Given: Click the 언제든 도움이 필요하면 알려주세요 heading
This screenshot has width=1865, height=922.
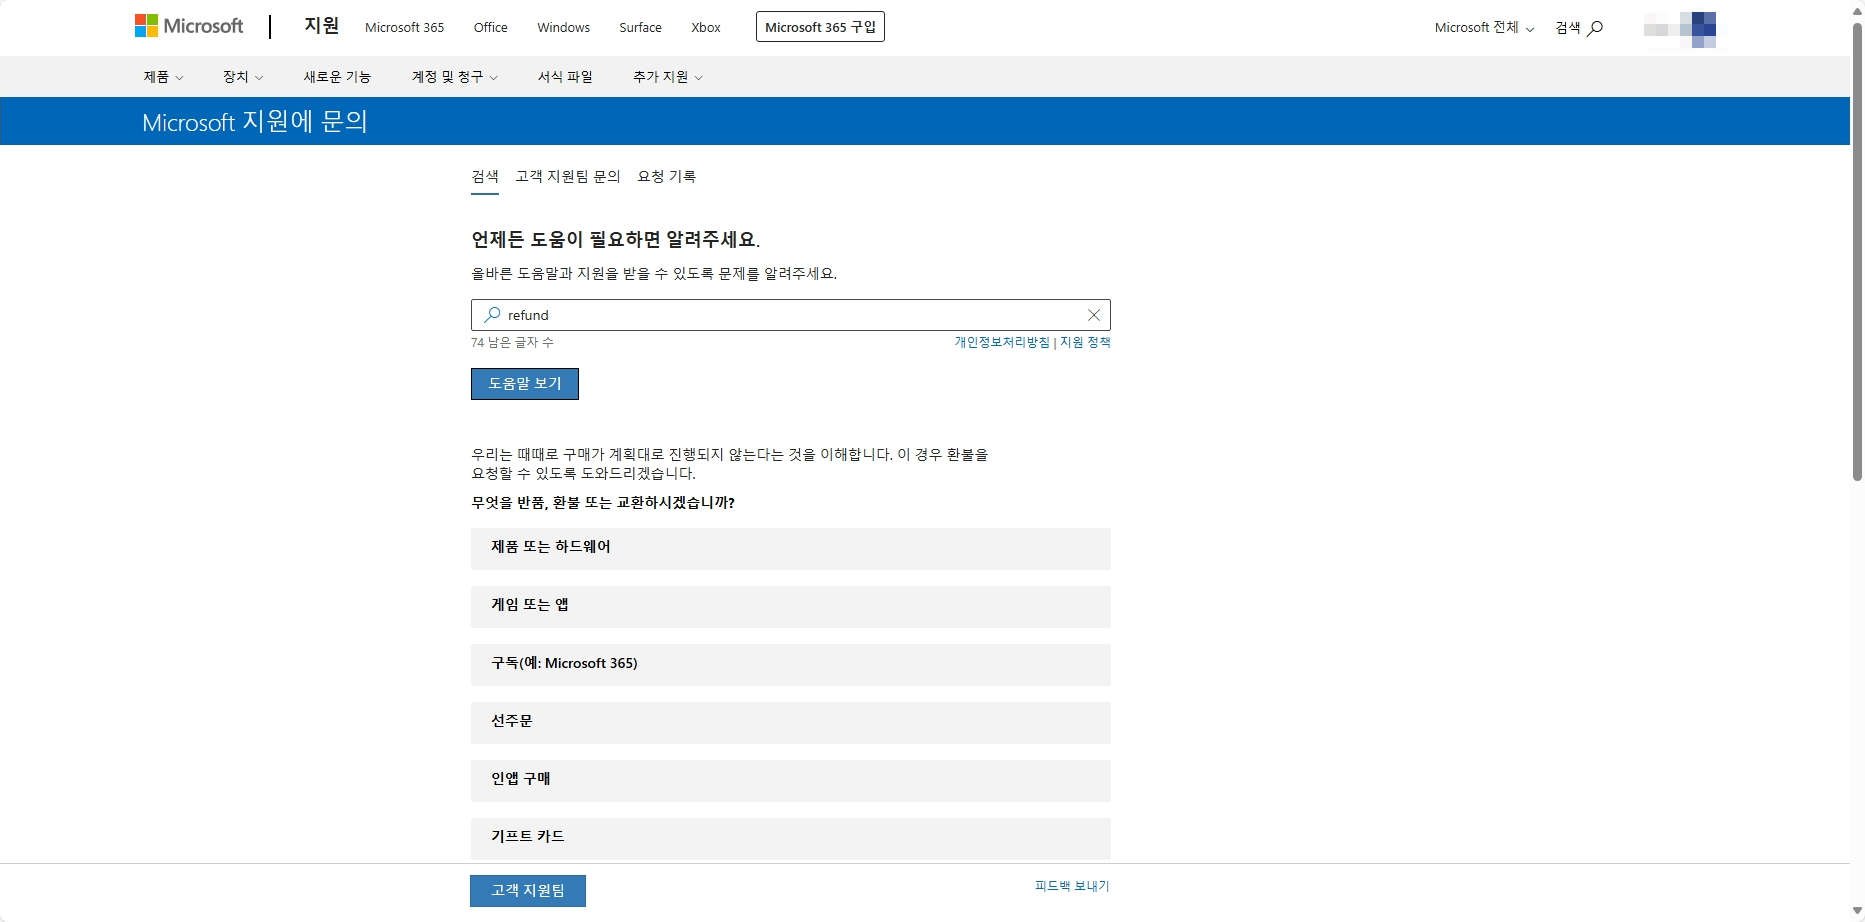Looking at the screenshot, I should 616,240.
